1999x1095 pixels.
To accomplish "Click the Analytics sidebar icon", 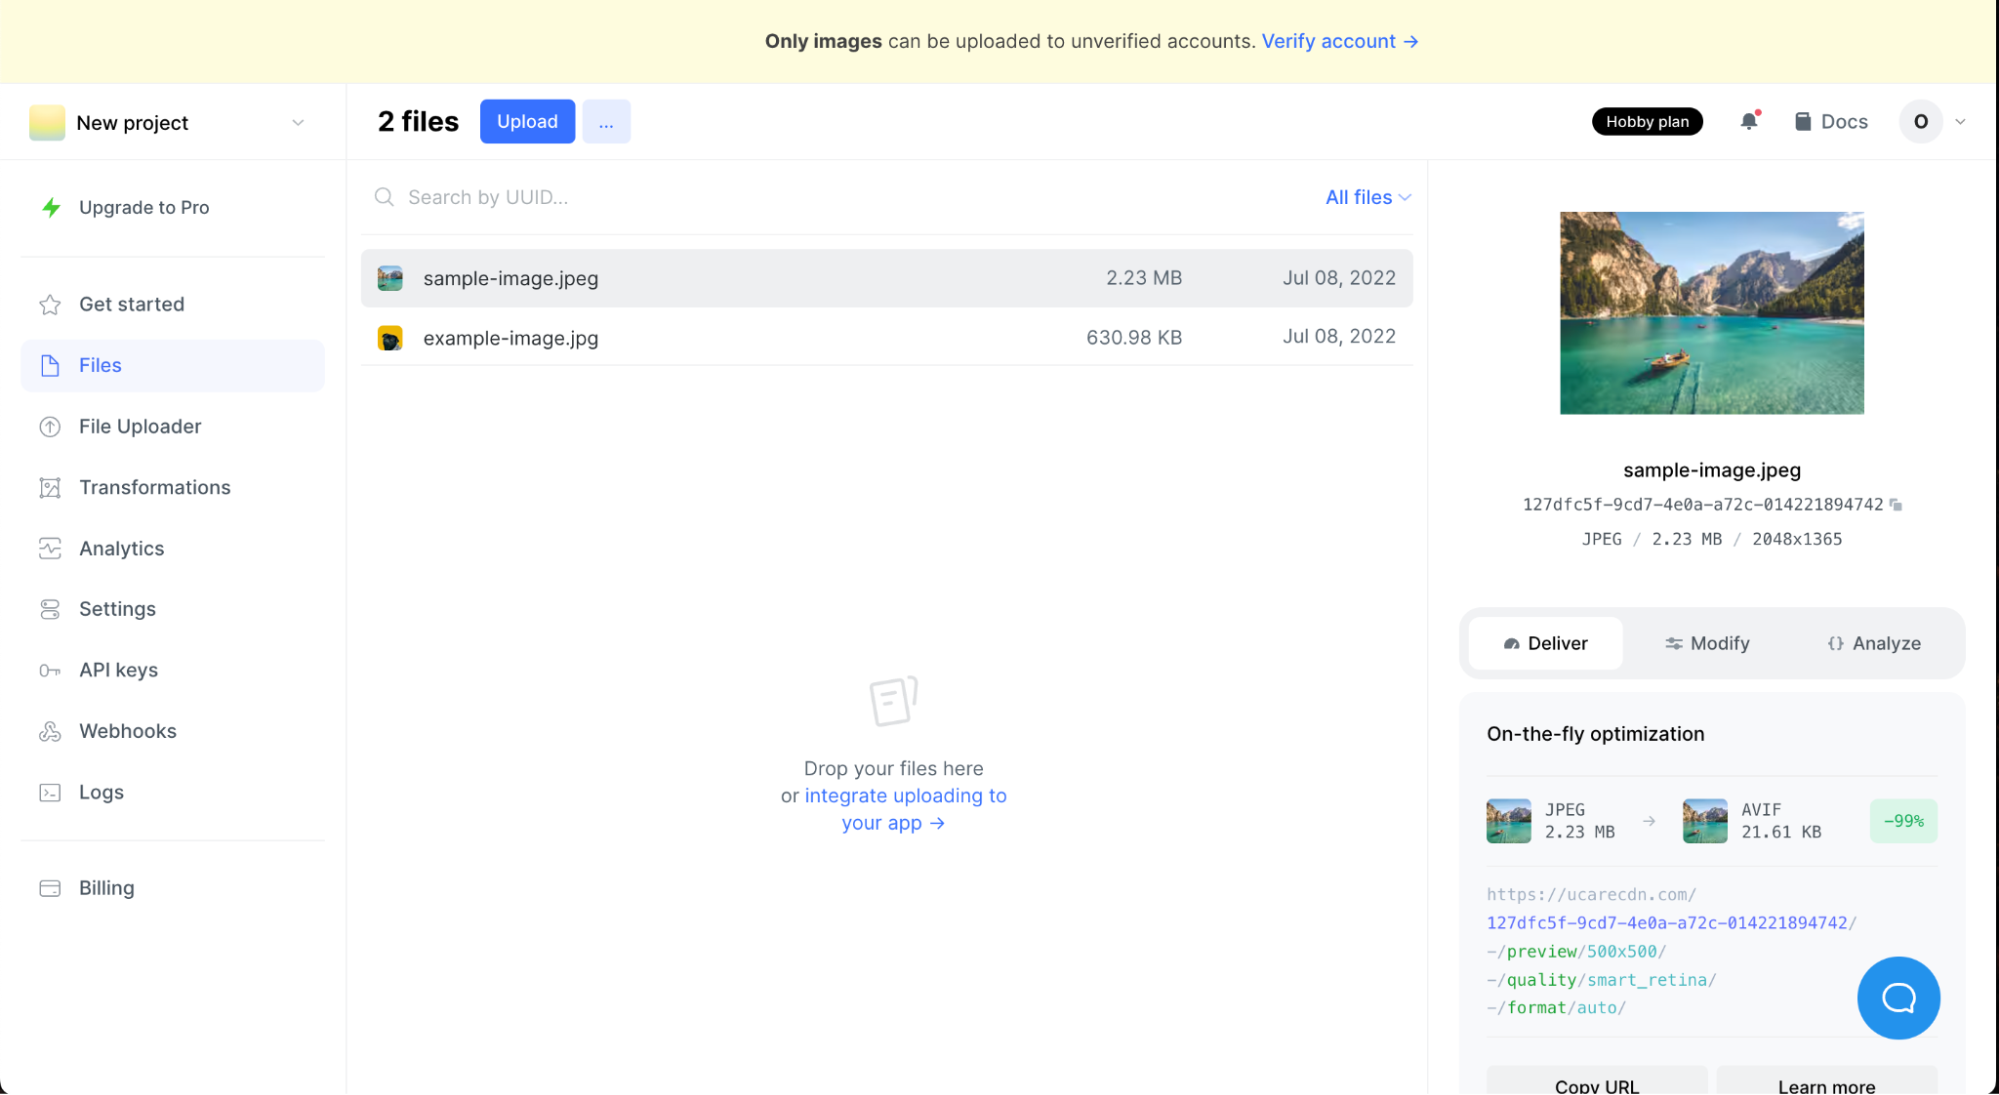I will [50, 548].
